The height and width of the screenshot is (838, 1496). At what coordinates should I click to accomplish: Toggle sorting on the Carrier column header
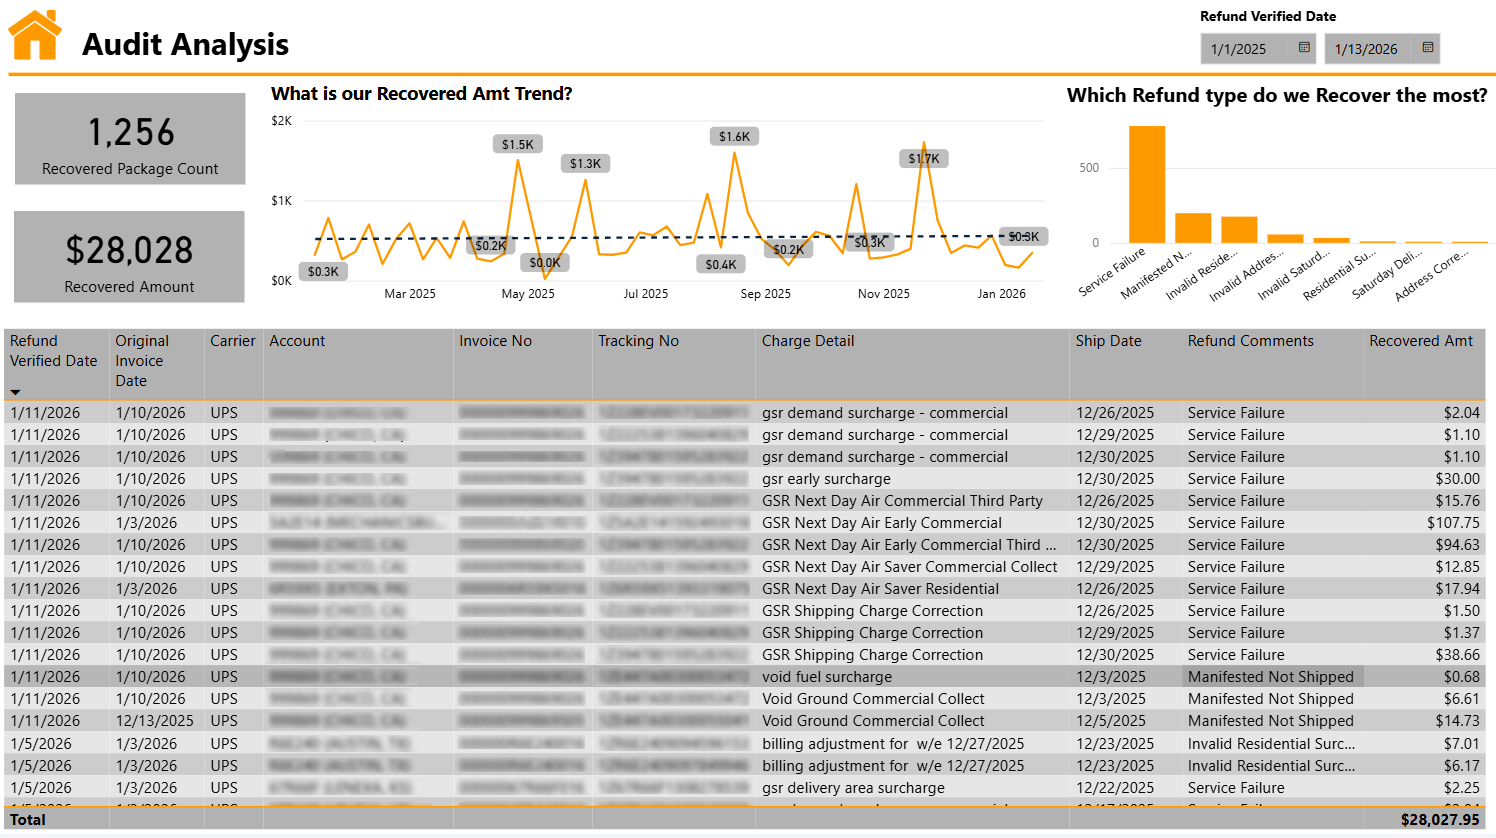click(x=232, y=341)
